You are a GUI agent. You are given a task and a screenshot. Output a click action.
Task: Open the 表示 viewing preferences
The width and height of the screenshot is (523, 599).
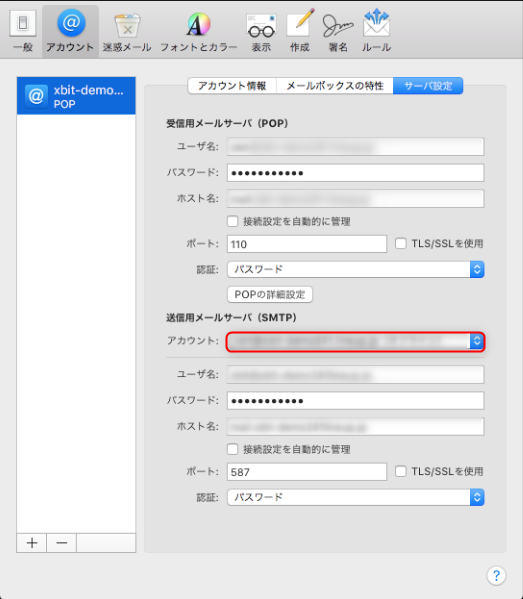coord(261,31)
